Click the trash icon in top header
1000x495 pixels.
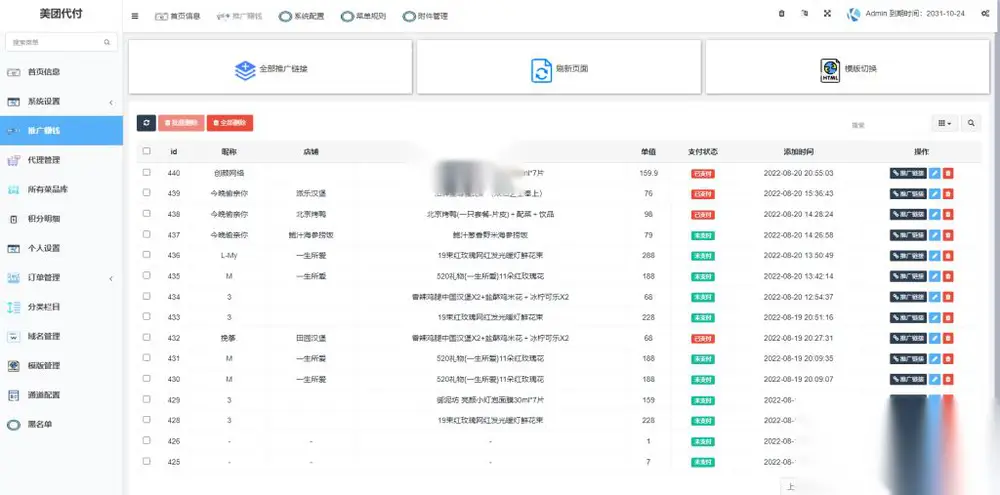[x=781, y=13]
